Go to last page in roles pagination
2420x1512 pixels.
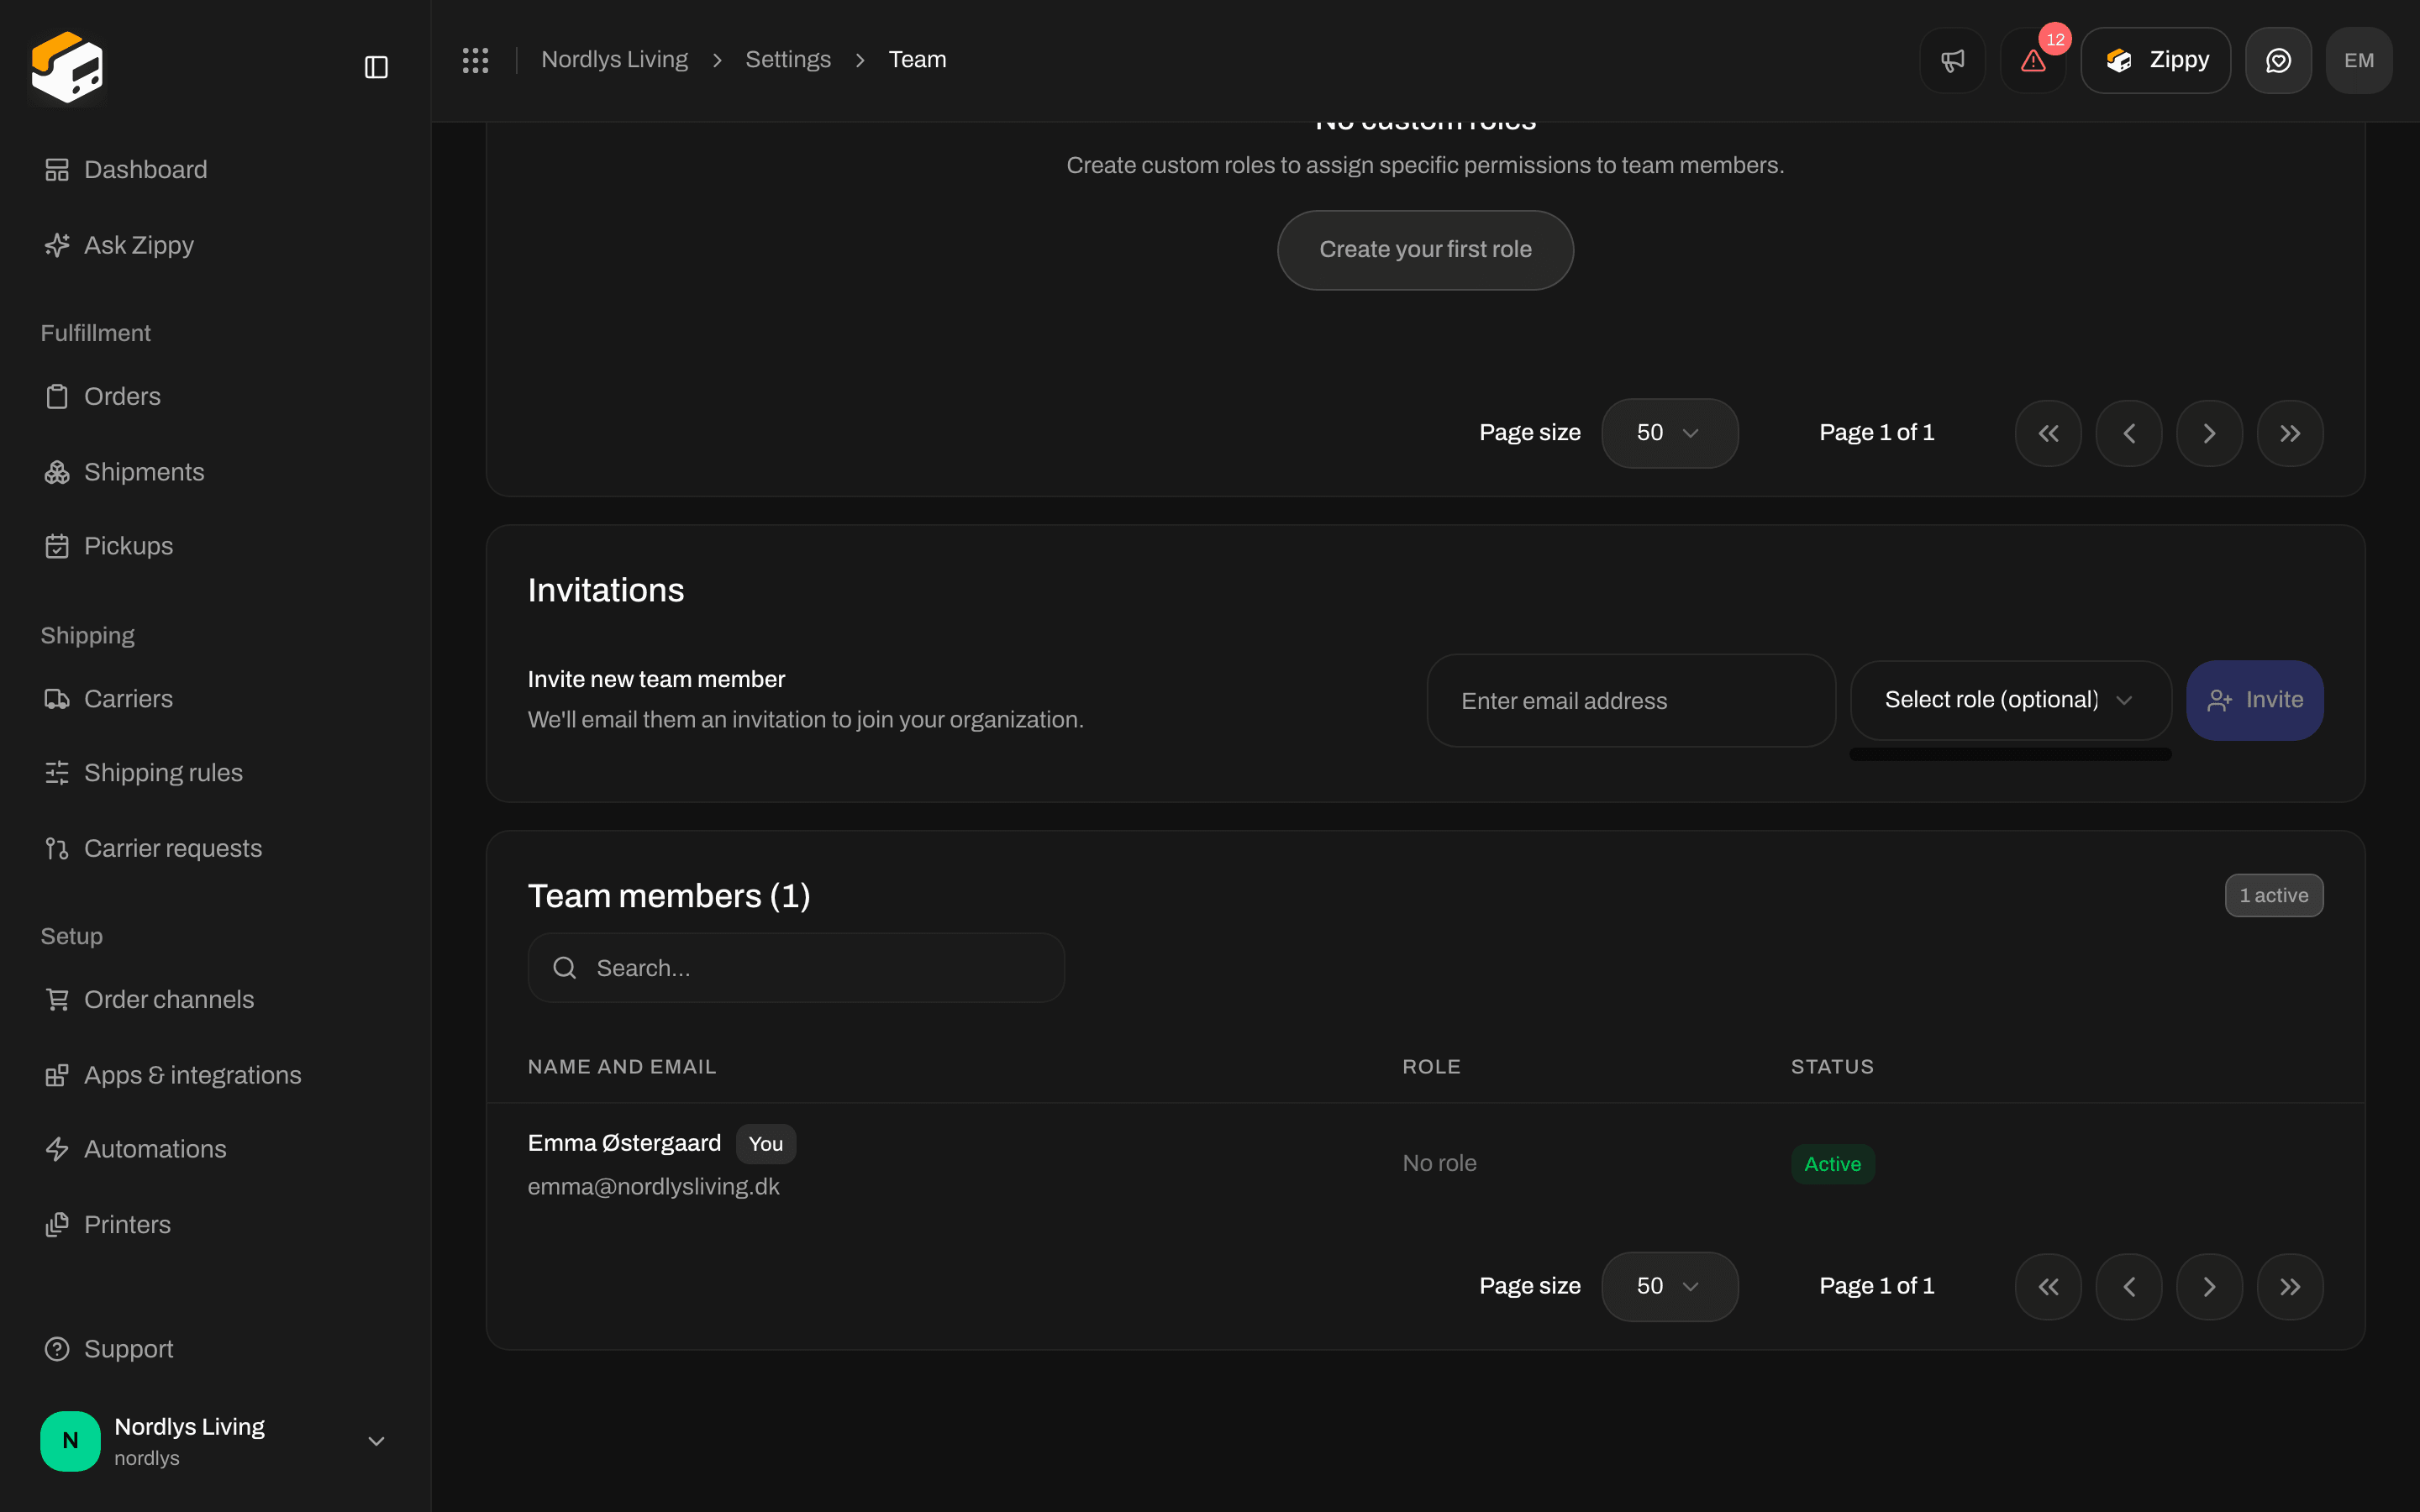pyautogui.click(x=2290, y=433)
